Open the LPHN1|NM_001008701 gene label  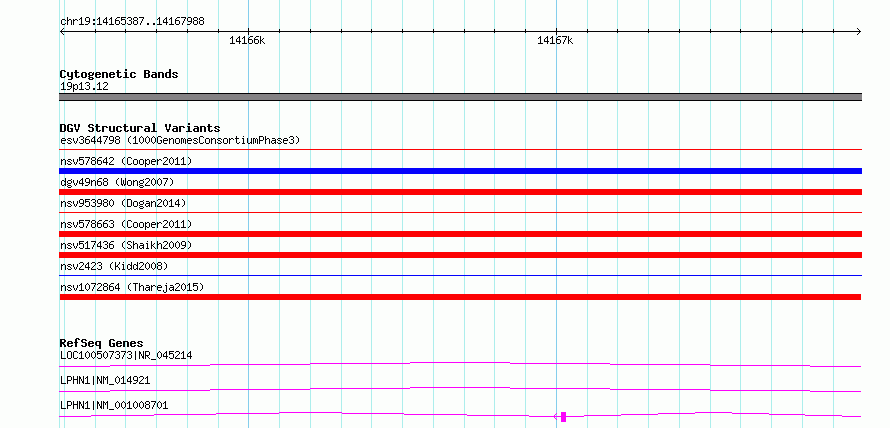point(114,405)
